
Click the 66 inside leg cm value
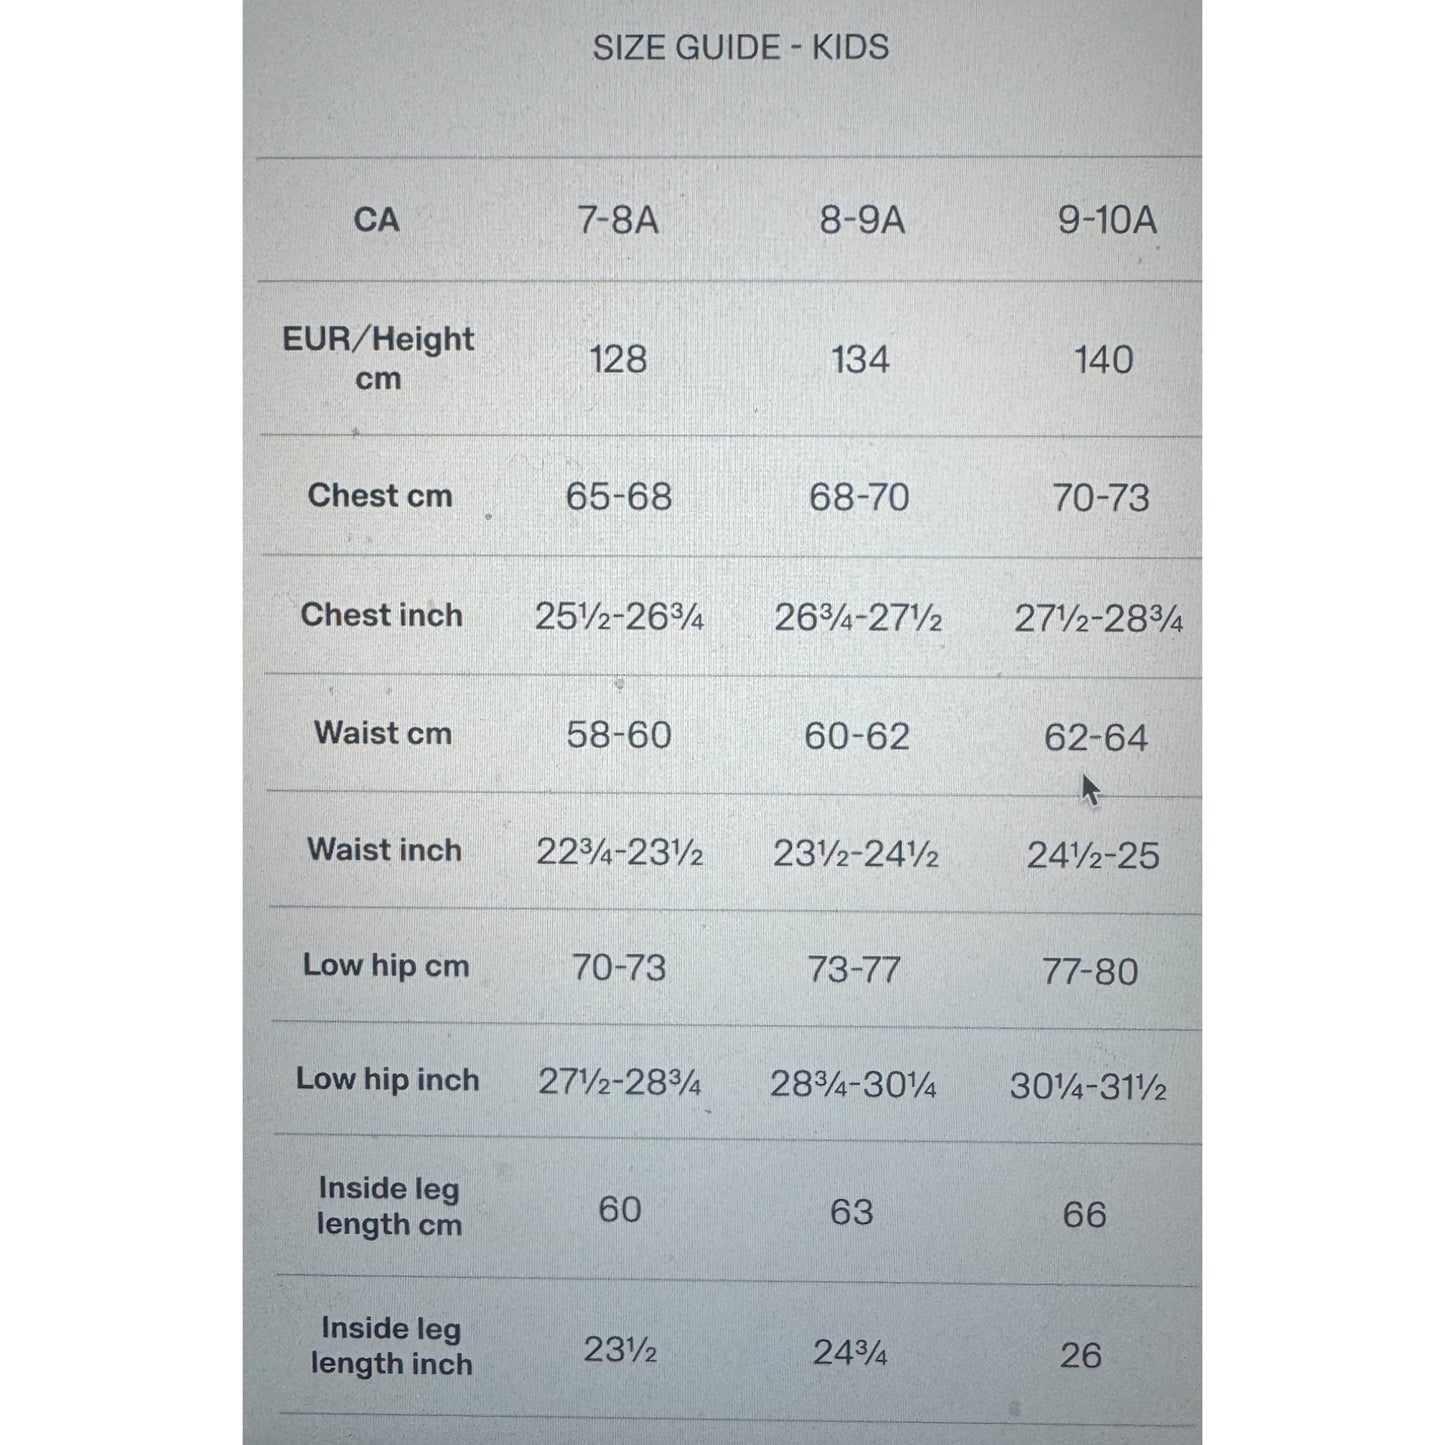(x=1085, y=1215)
